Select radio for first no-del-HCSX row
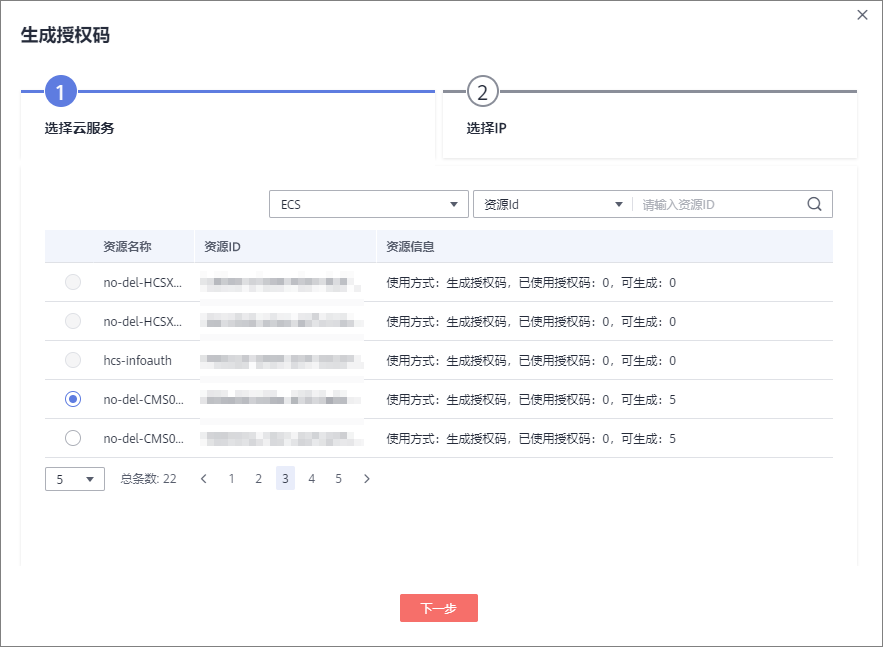Viewport: 883px width, 647px height. [73, 282]
